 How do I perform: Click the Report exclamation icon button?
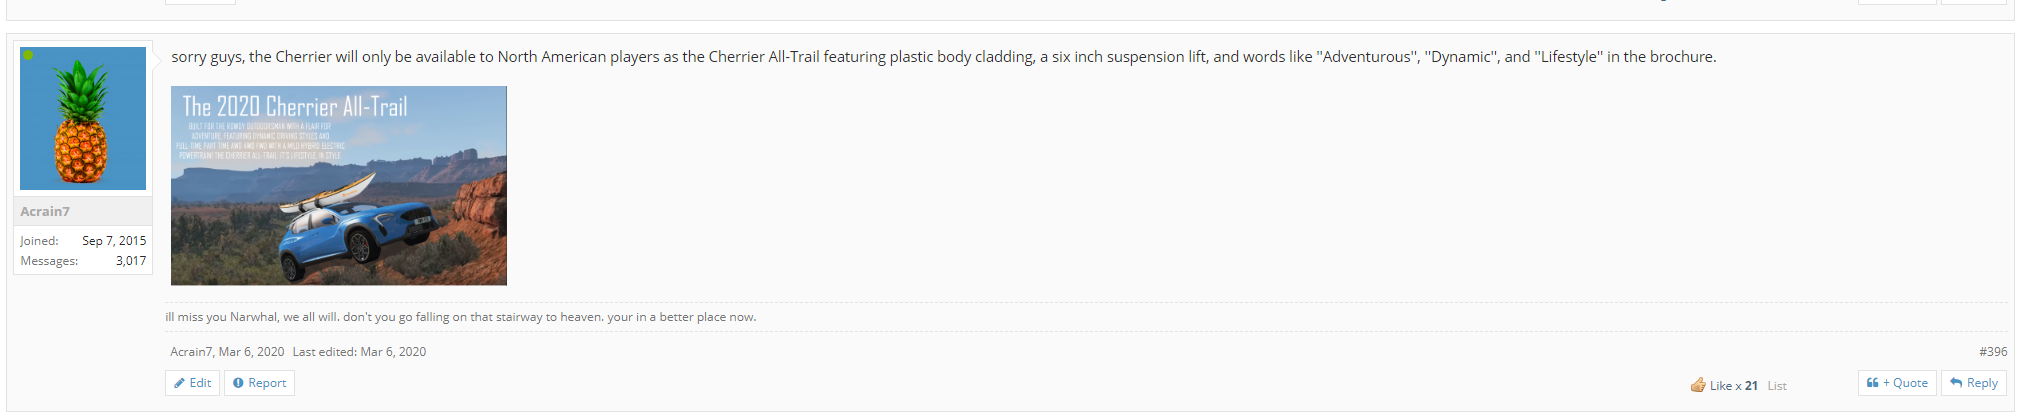259,383
